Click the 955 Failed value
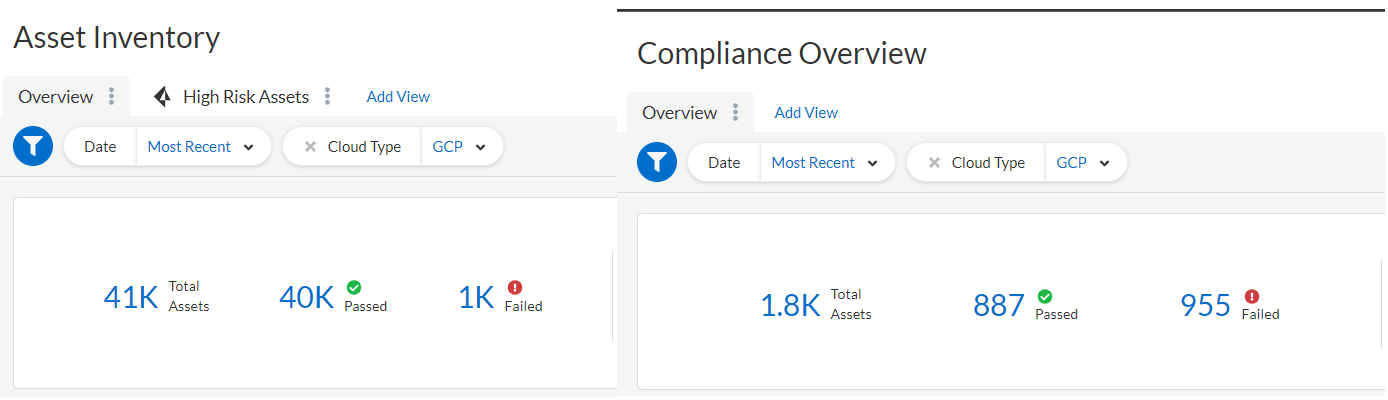The image size is (1388, 400). click(x=1205, y=305)
